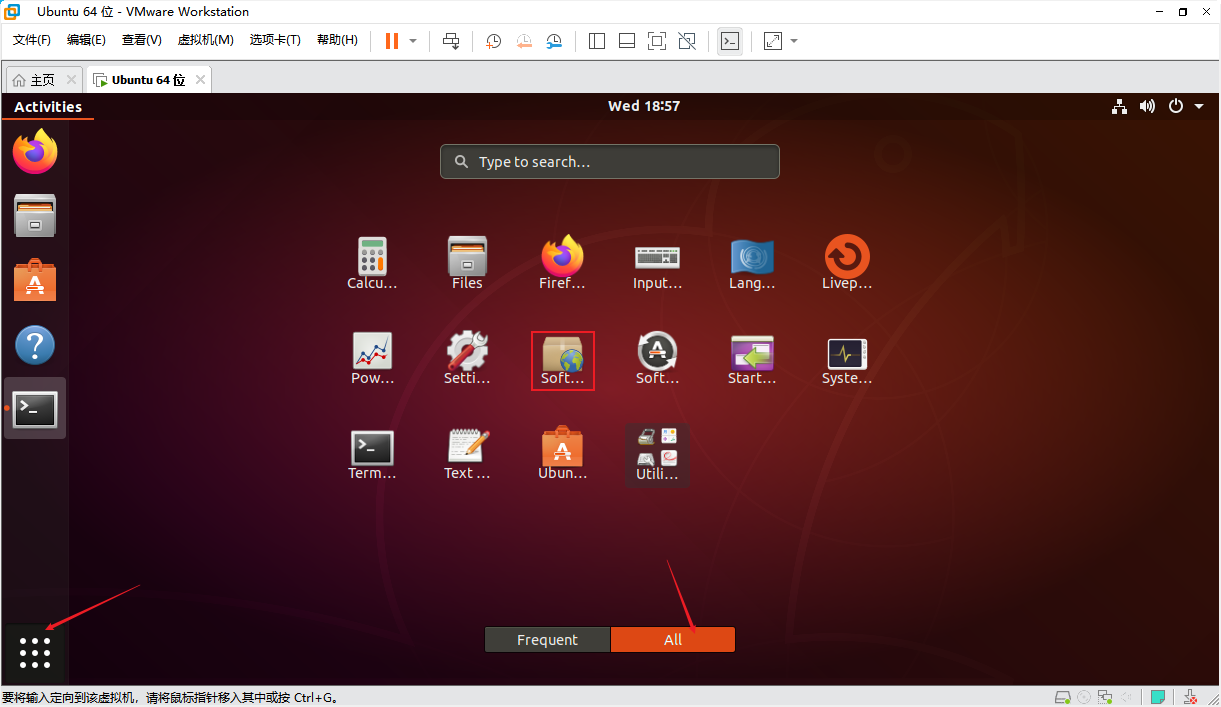The height and width of the screenshot is (707, 1221).
Task: Expand the power options dropdown beside pause
Action: click(x=413, y=41)
